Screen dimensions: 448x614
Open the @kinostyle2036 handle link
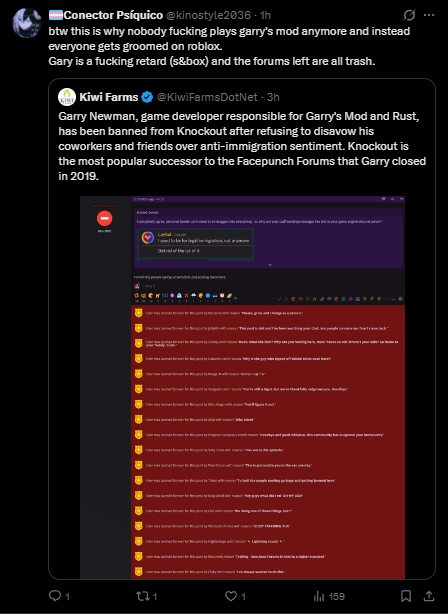208,15
